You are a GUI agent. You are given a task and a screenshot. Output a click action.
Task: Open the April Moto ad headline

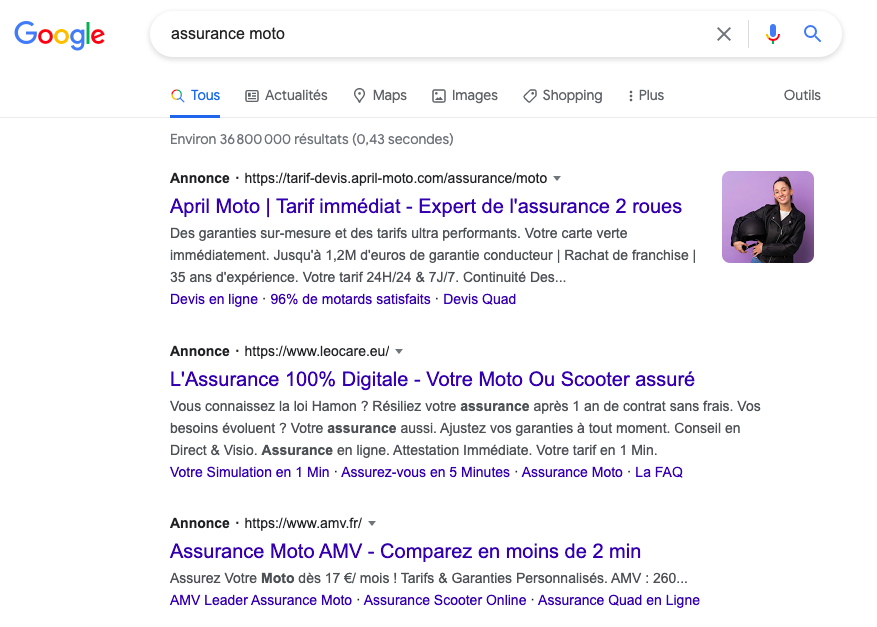(426, 206)
